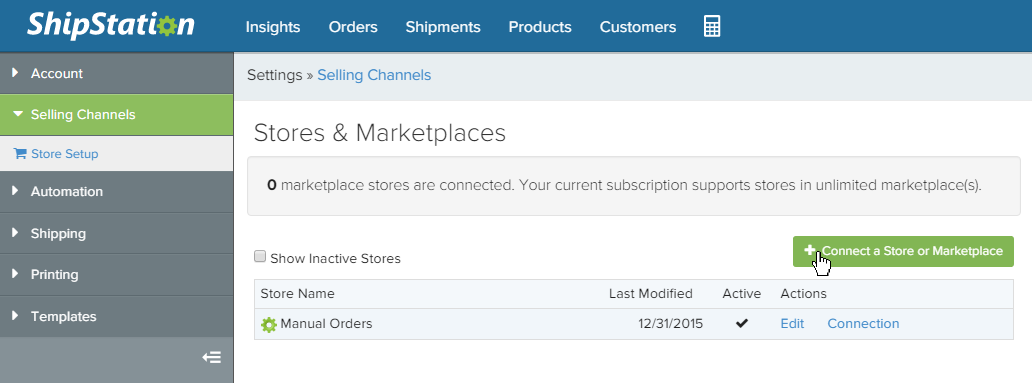Collapse sidebar using the arrow-lines icon
Image resolution: width=1032 pixels, height=383 pixels.
click(x=211, y=358)
